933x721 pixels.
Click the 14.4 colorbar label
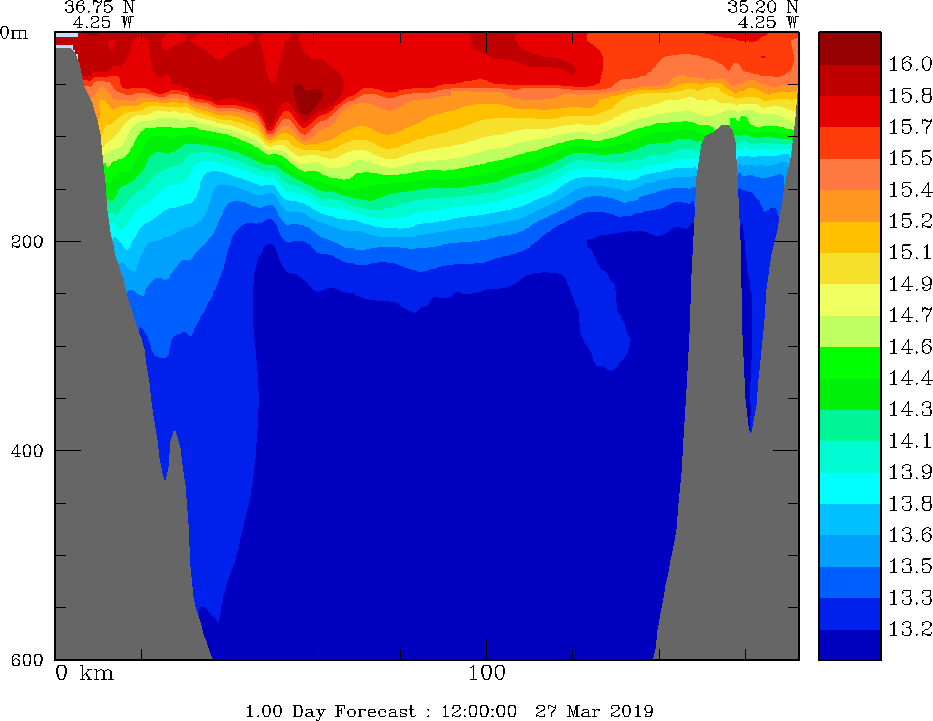tap(910, 378)
